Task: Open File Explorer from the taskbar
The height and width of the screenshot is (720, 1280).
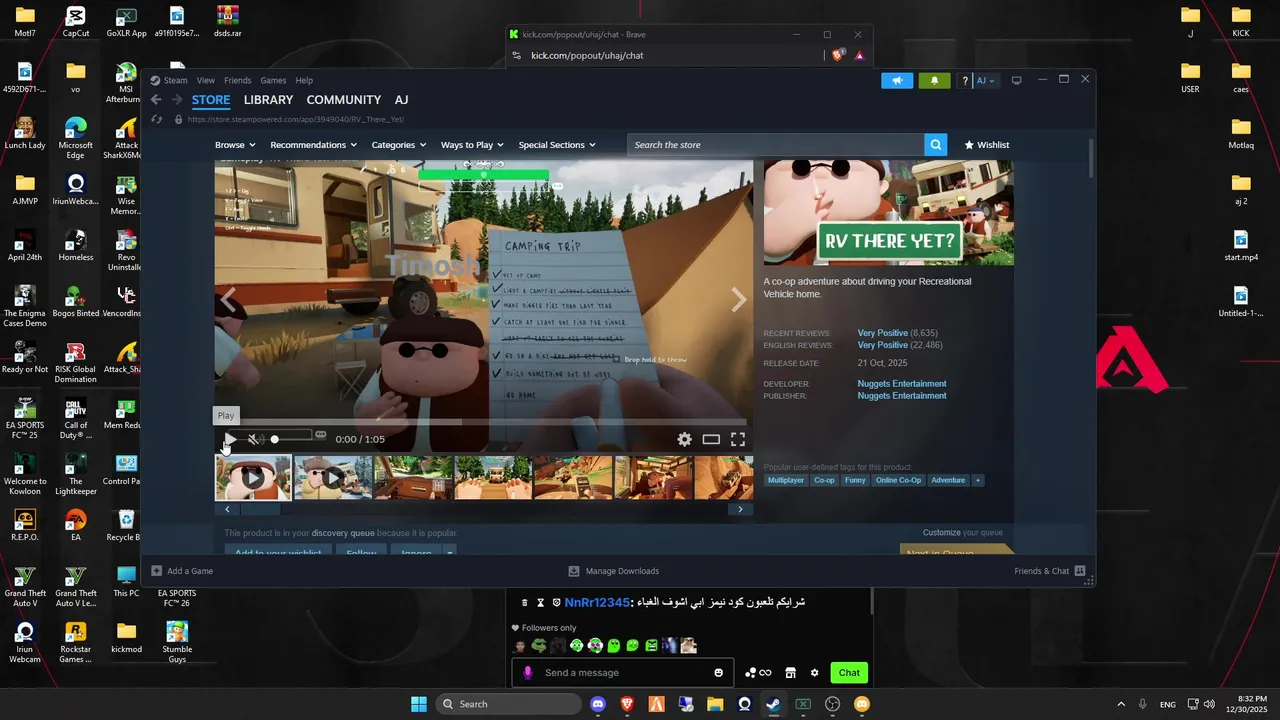Action: tap(715, 704)
